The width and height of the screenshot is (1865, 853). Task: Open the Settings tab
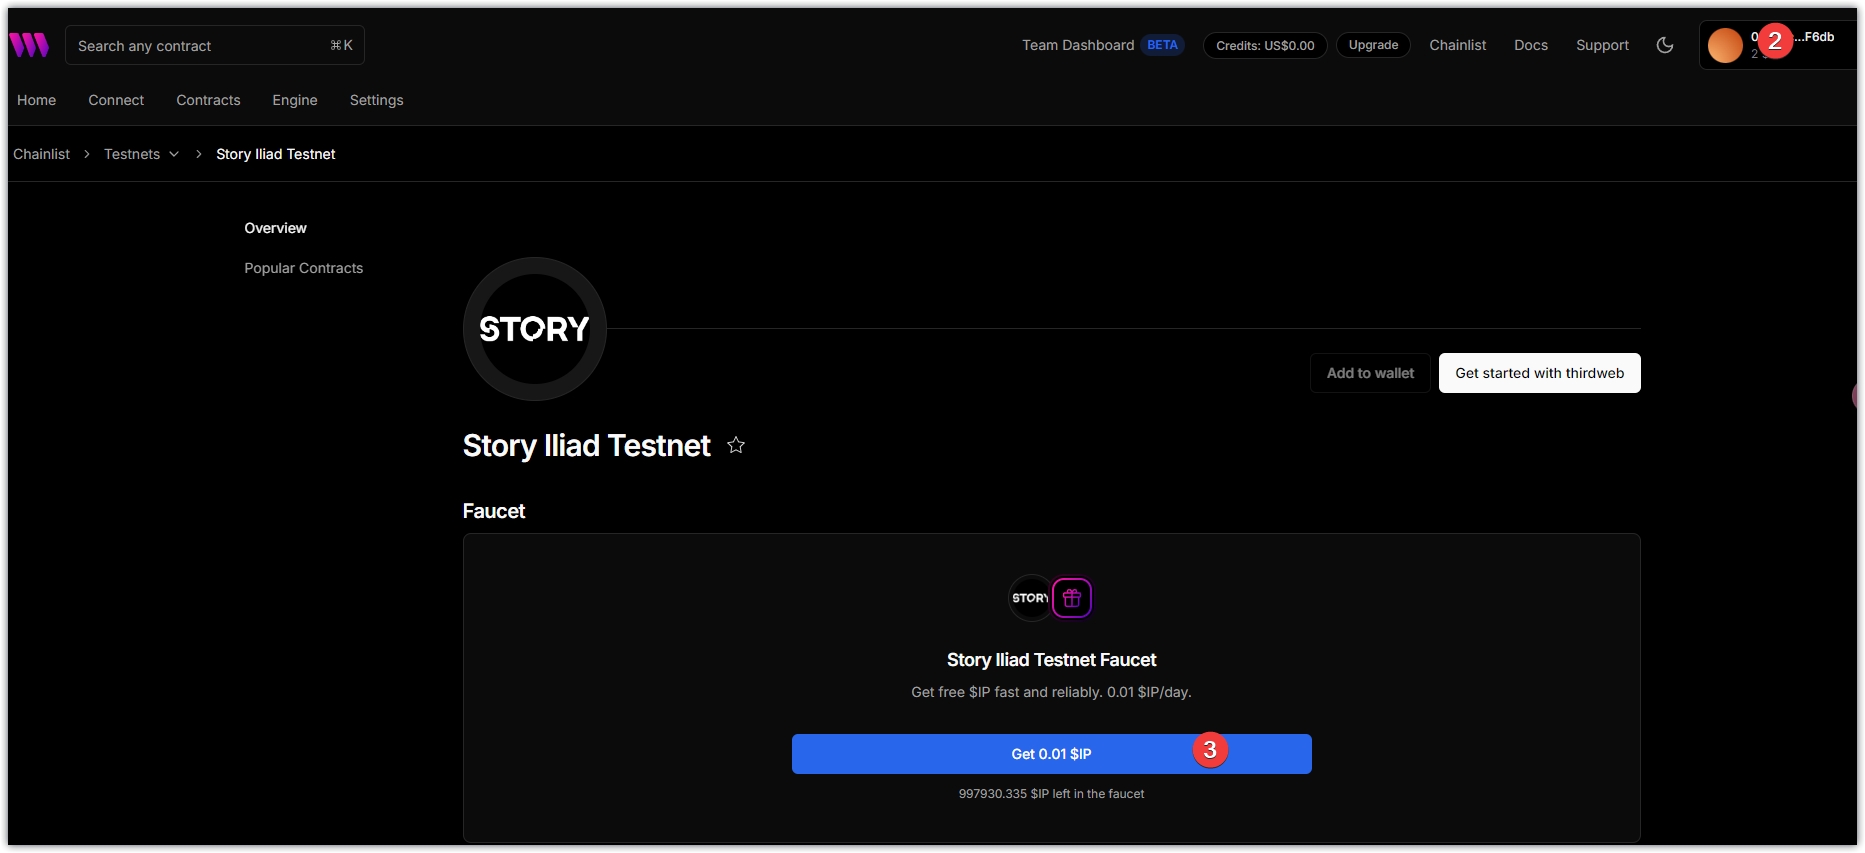(x=377, y=100)
